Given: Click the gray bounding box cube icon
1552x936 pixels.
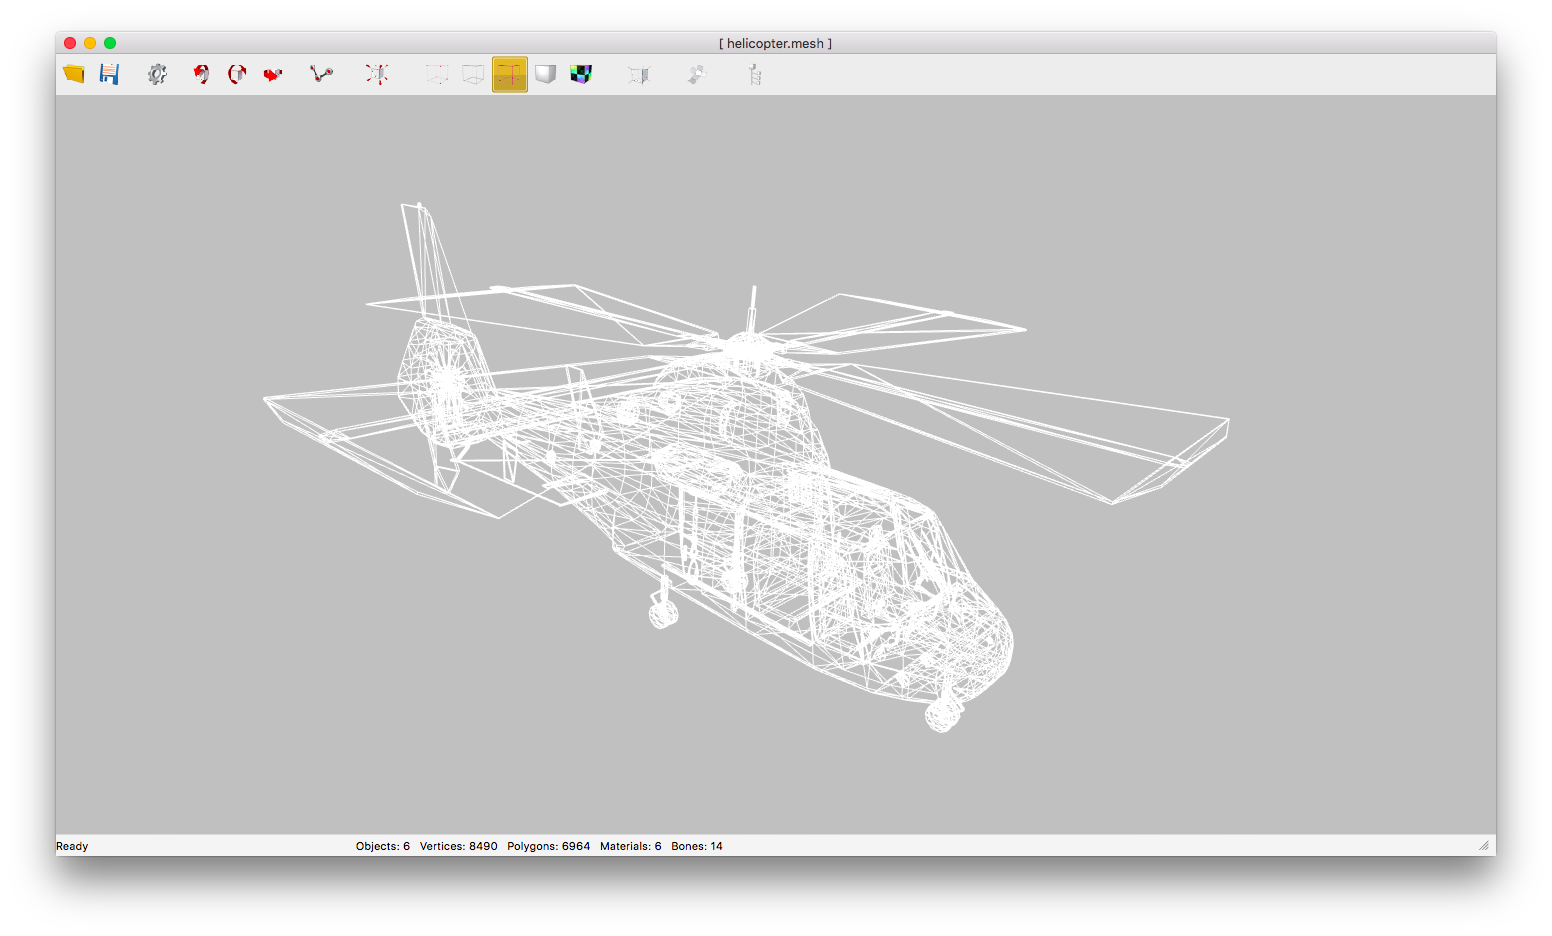Looking at the screenshot, I should (x=639, y=74).
